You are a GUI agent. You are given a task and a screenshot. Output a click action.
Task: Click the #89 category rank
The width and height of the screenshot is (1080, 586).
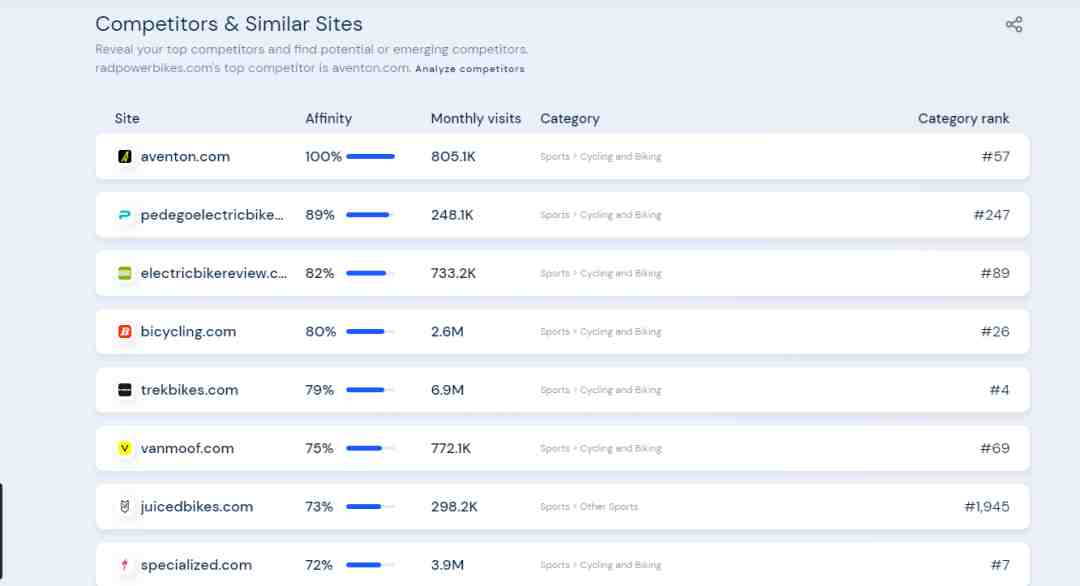pyautogui.click(x=995, y=273)
